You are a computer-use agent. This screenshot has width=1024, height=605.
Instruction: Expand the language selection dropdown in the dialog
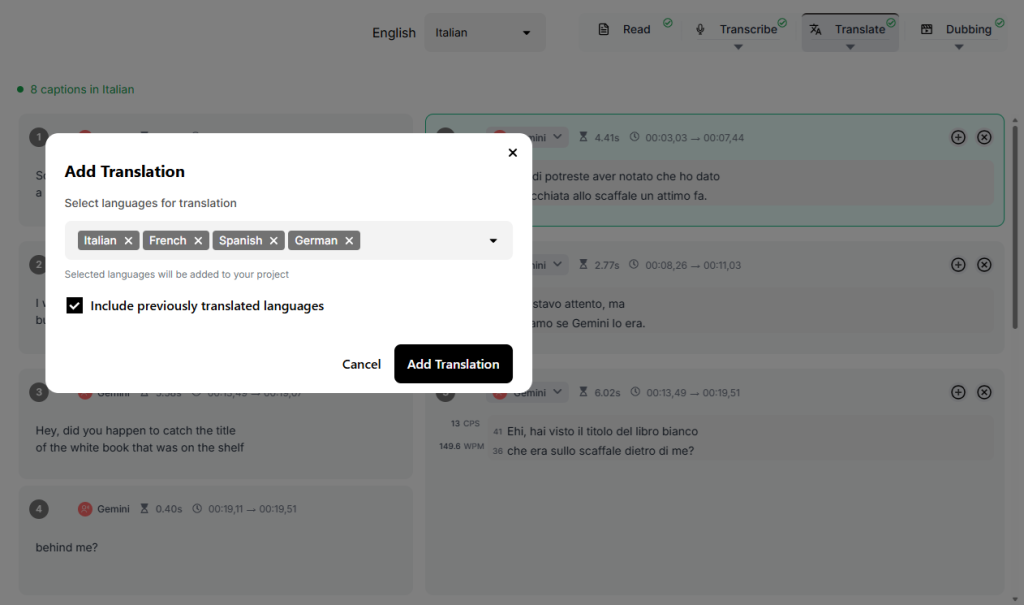coord(492,240)
